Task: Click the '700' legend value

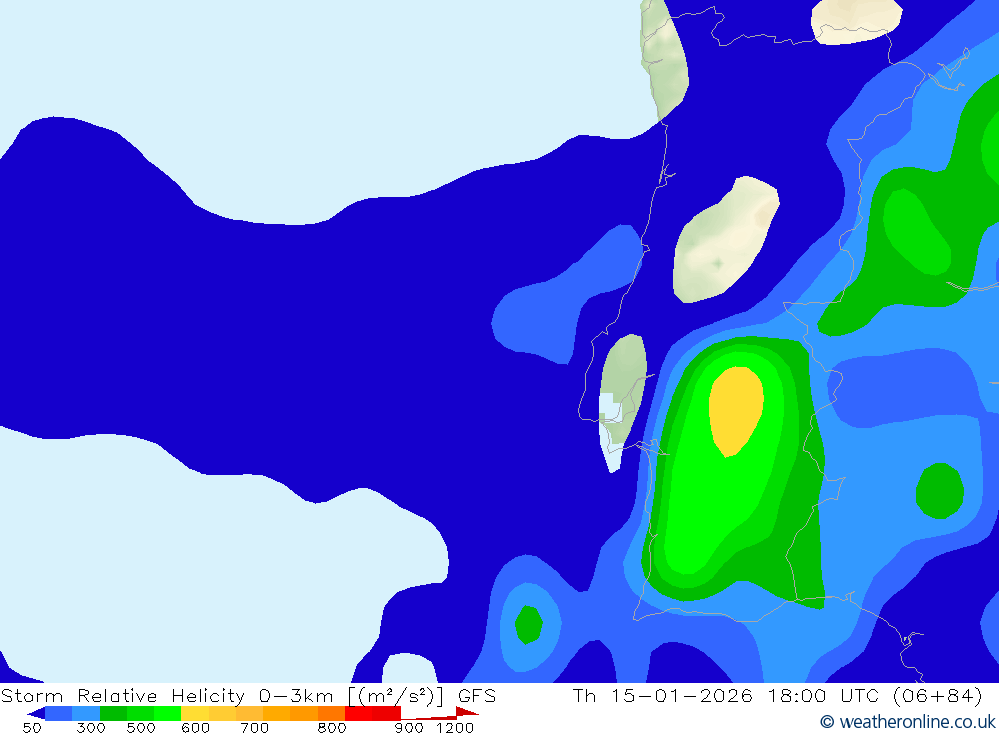Action: coord(254,728)
